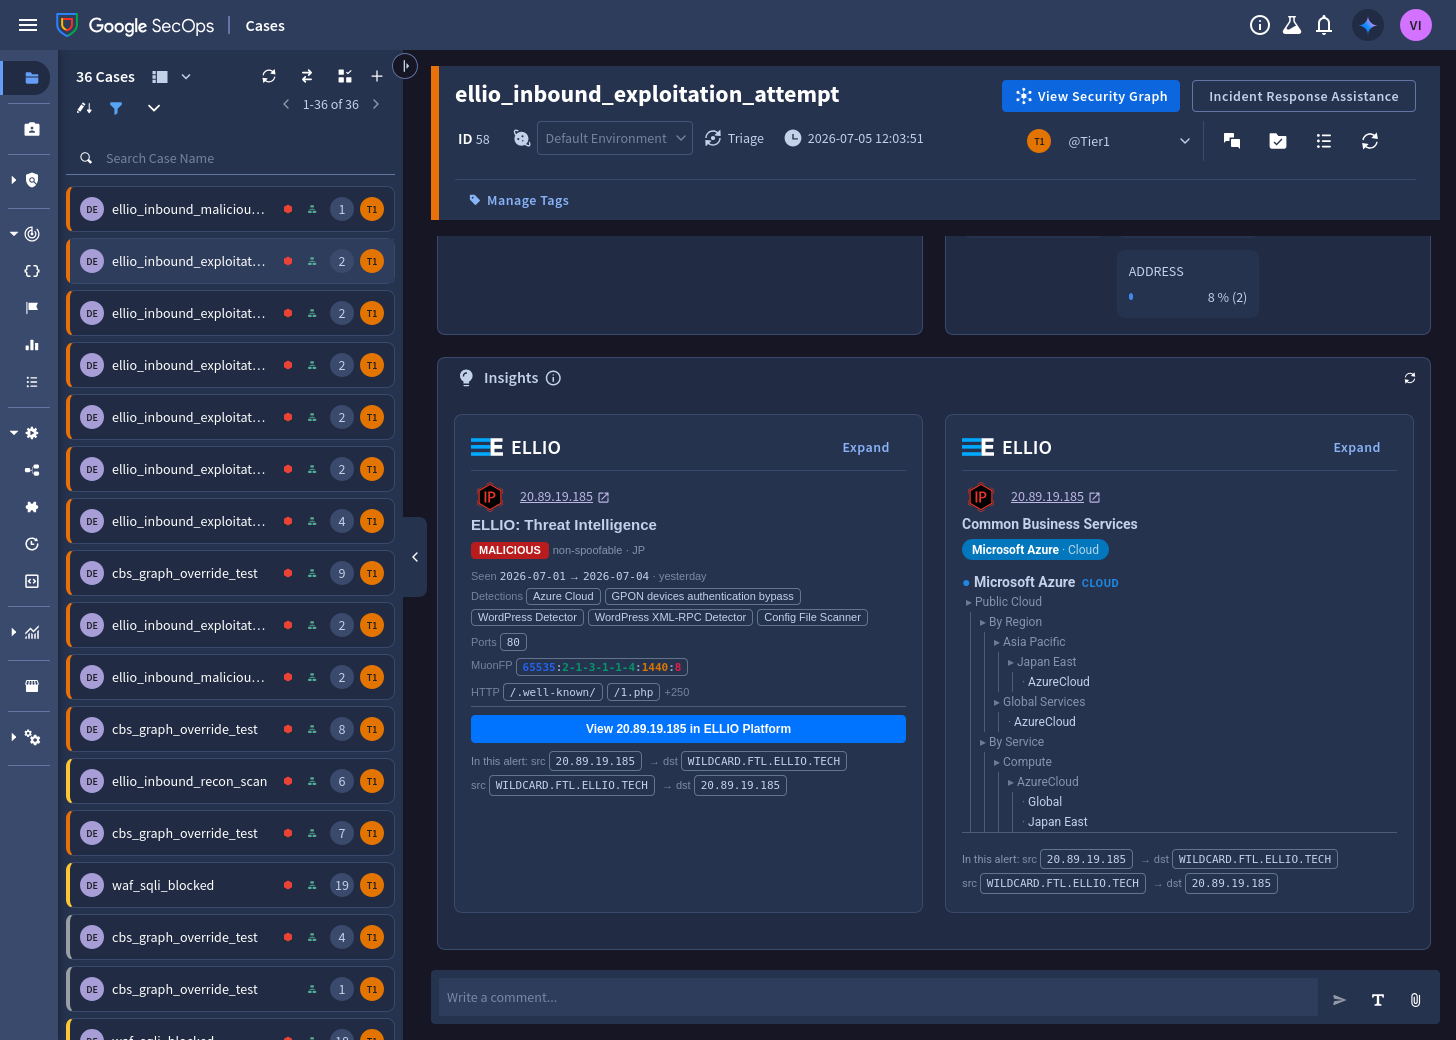
Task: Toggle text formatting for comment
Action: coord(1378,999)
